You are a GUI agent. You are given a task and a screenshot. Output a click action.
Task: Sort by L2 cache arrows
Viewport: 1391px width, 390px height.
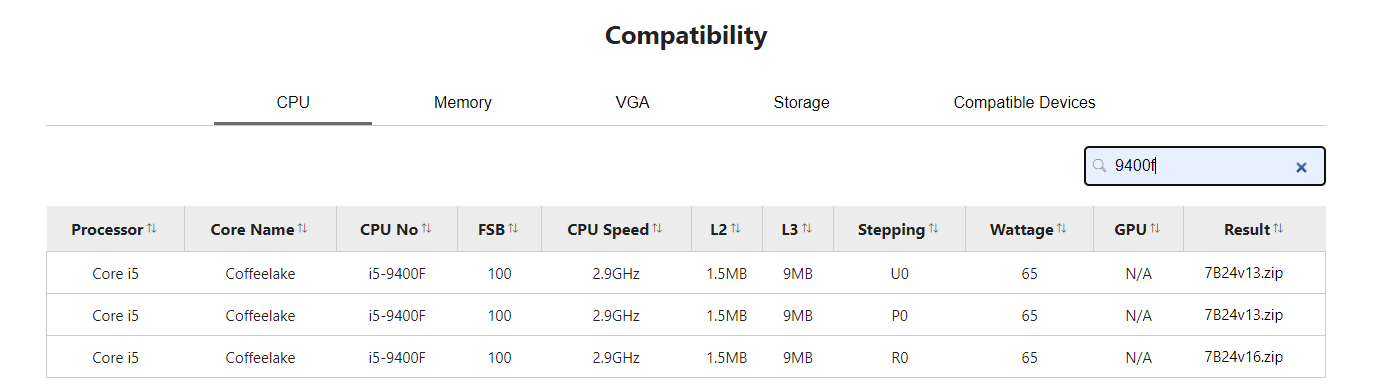point(736,229)
